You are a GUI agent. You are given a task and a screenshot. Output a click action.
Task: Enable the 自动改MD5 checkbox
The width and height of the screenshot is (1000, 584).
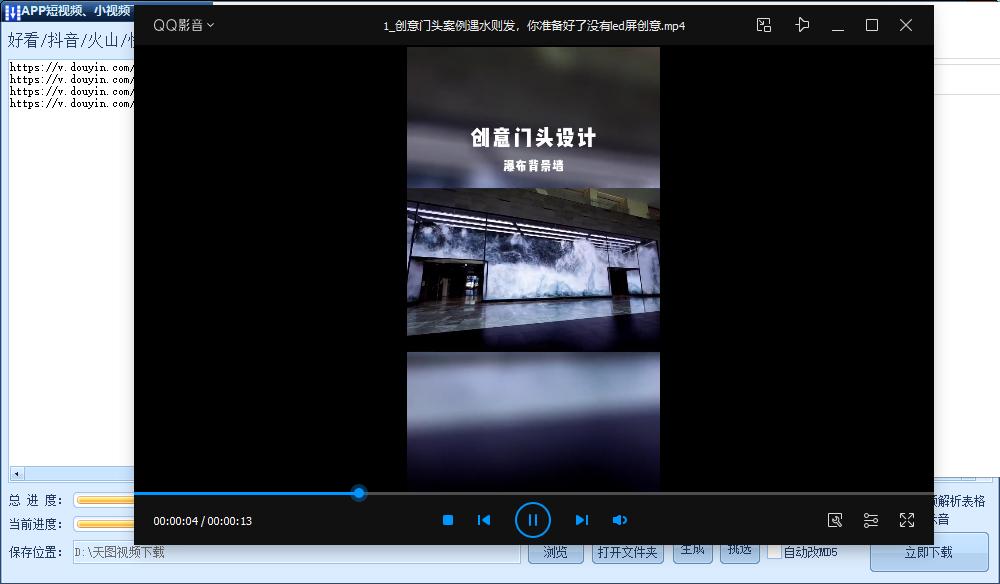[x=774, y=551]
